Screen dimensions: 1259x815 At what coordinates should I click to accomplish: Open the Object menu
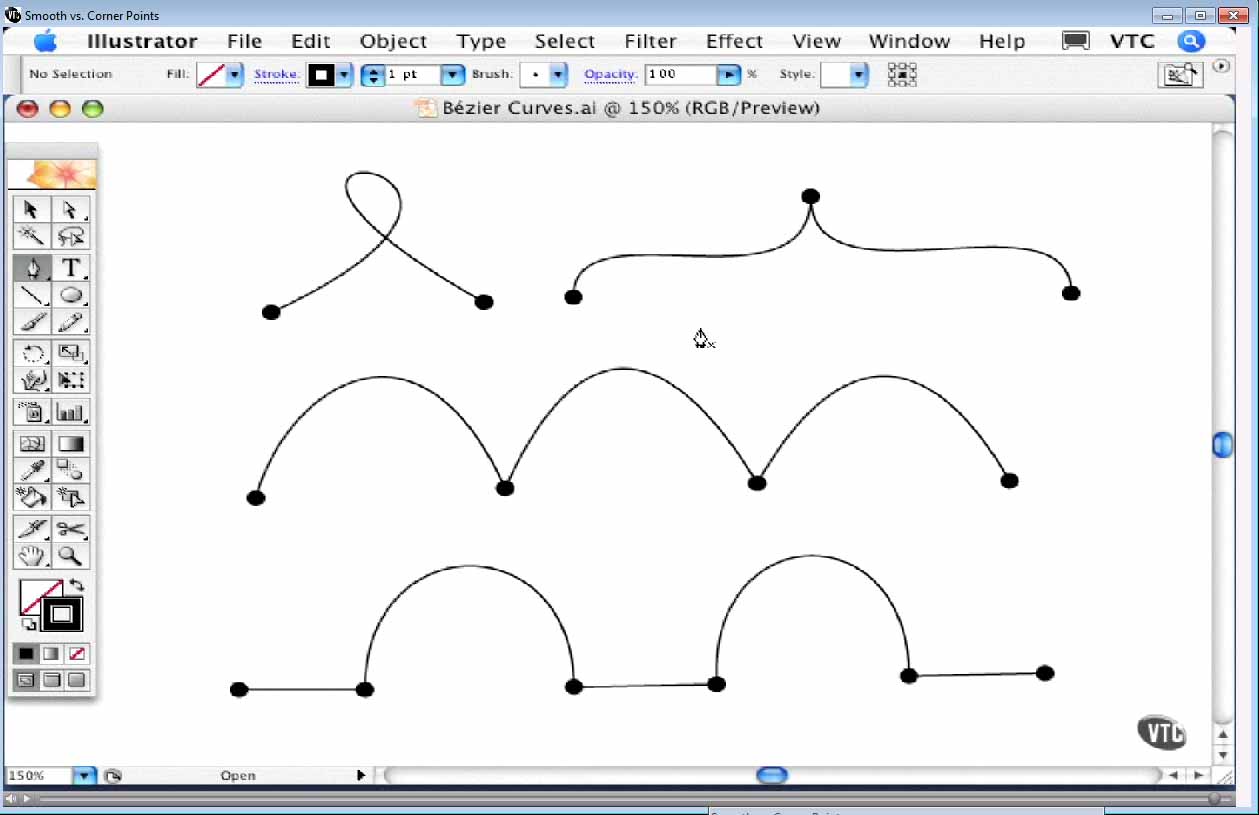(394, 41)
